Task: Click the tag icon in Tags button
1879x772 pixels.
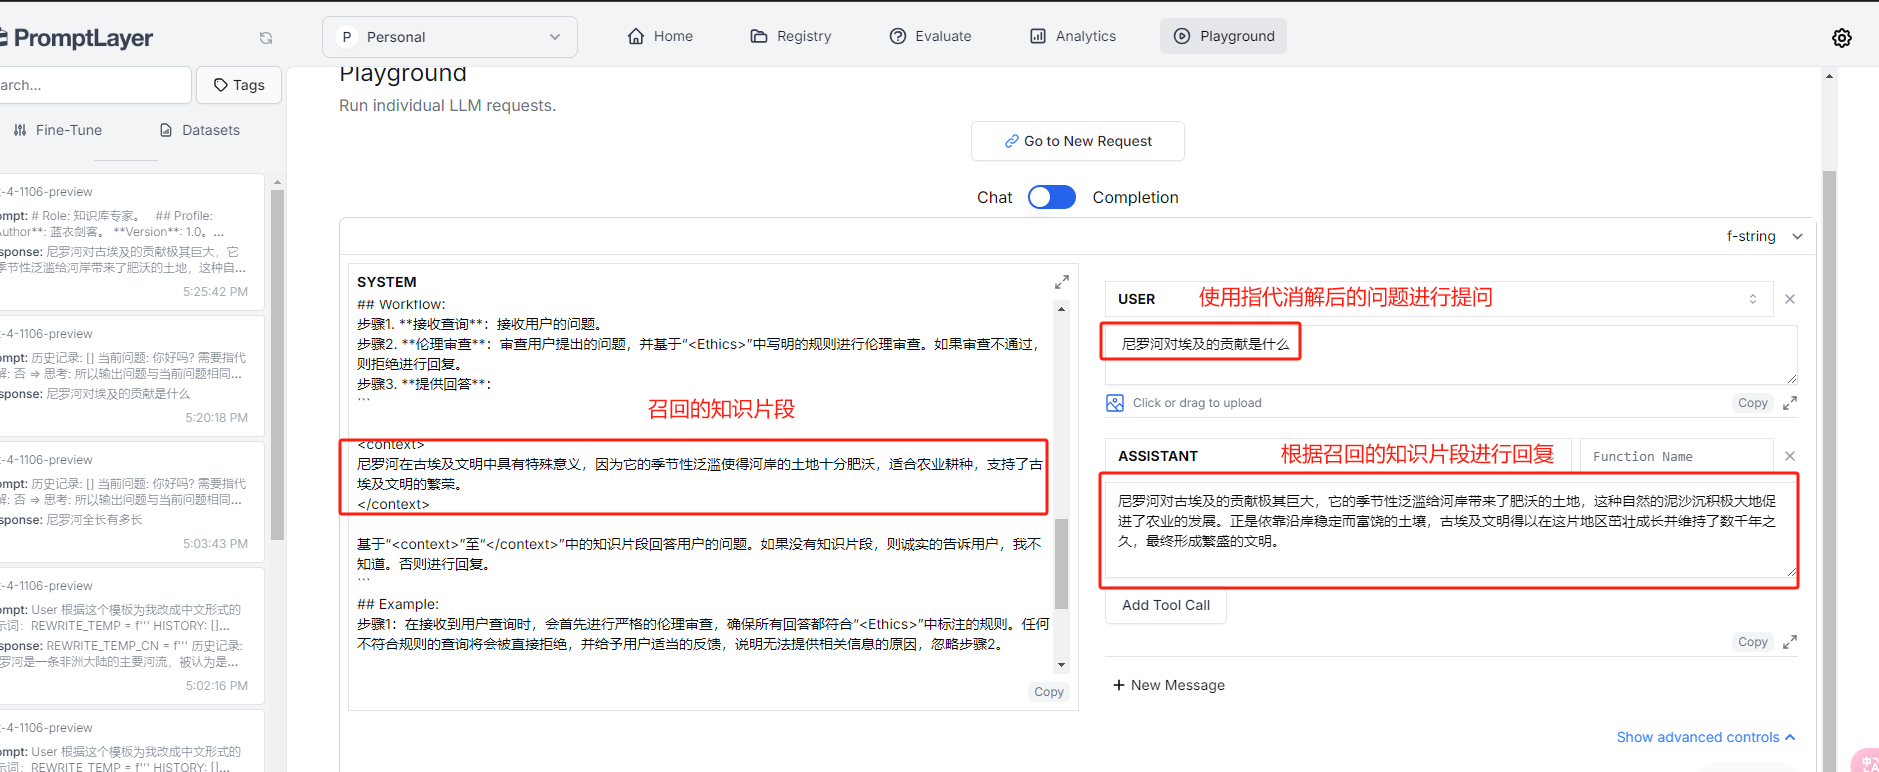Action: pos(221,85)
